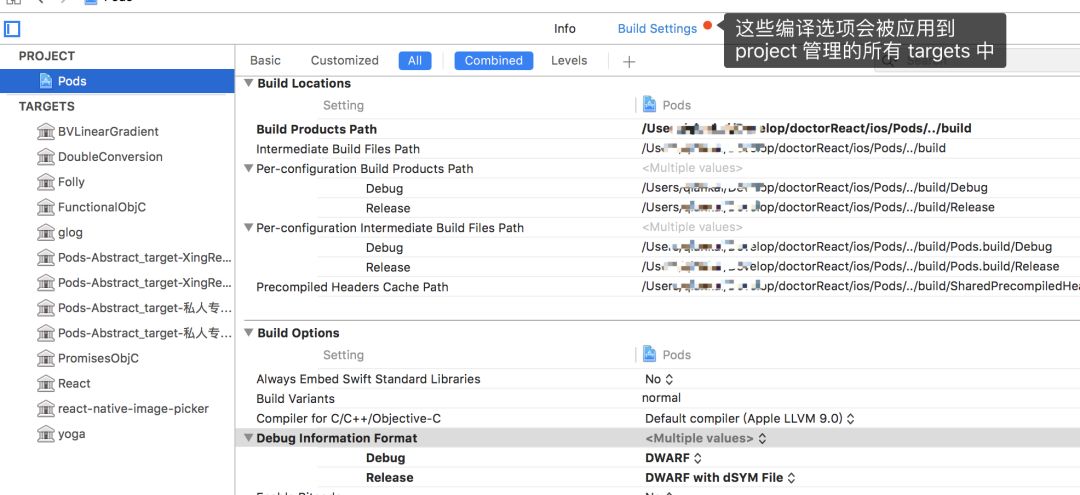The width and height of the screenshot is (1080, 495).
Task: Click the BVLinearGradient target library icon
Action: (x=45, y=131)
